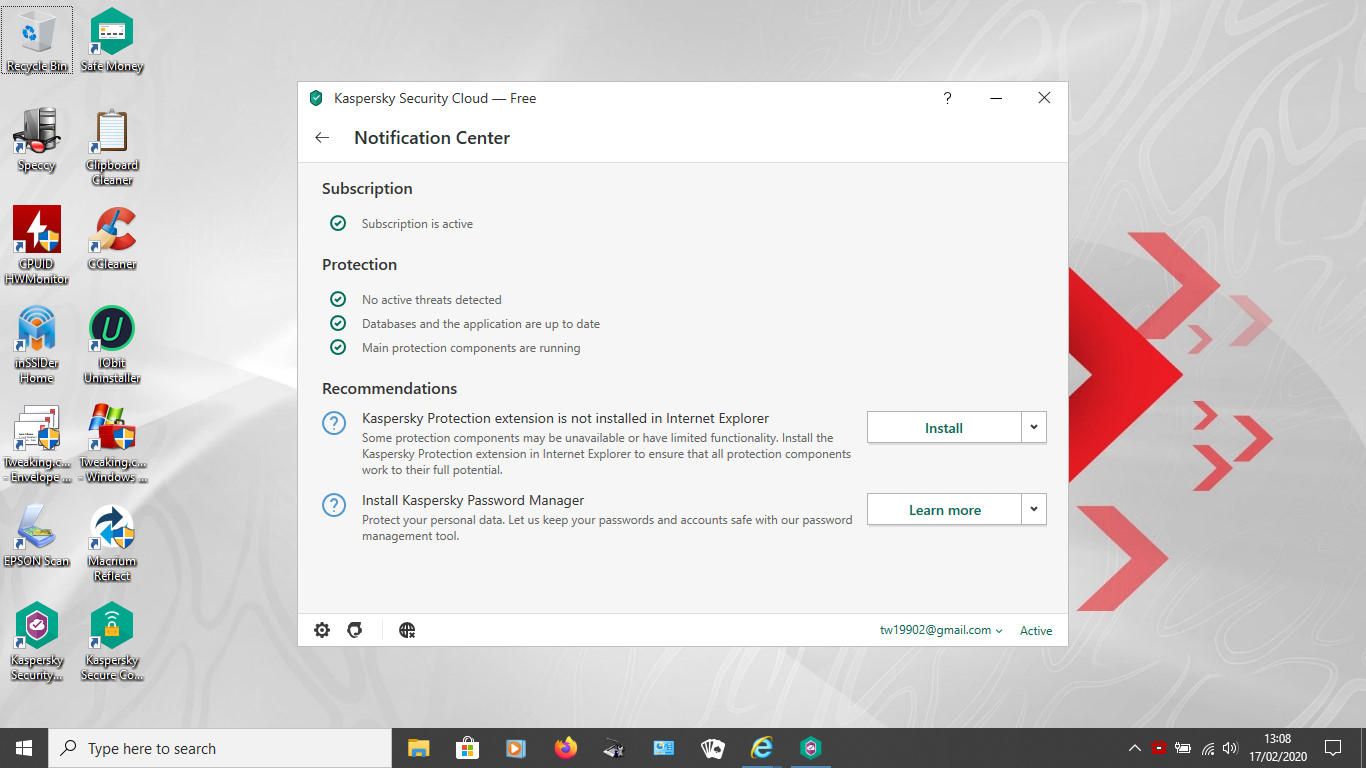Open the tw19902@gmail.com account dropdown
The width and height of the screenshot is (1366, 768).
(x=941, y=630)
